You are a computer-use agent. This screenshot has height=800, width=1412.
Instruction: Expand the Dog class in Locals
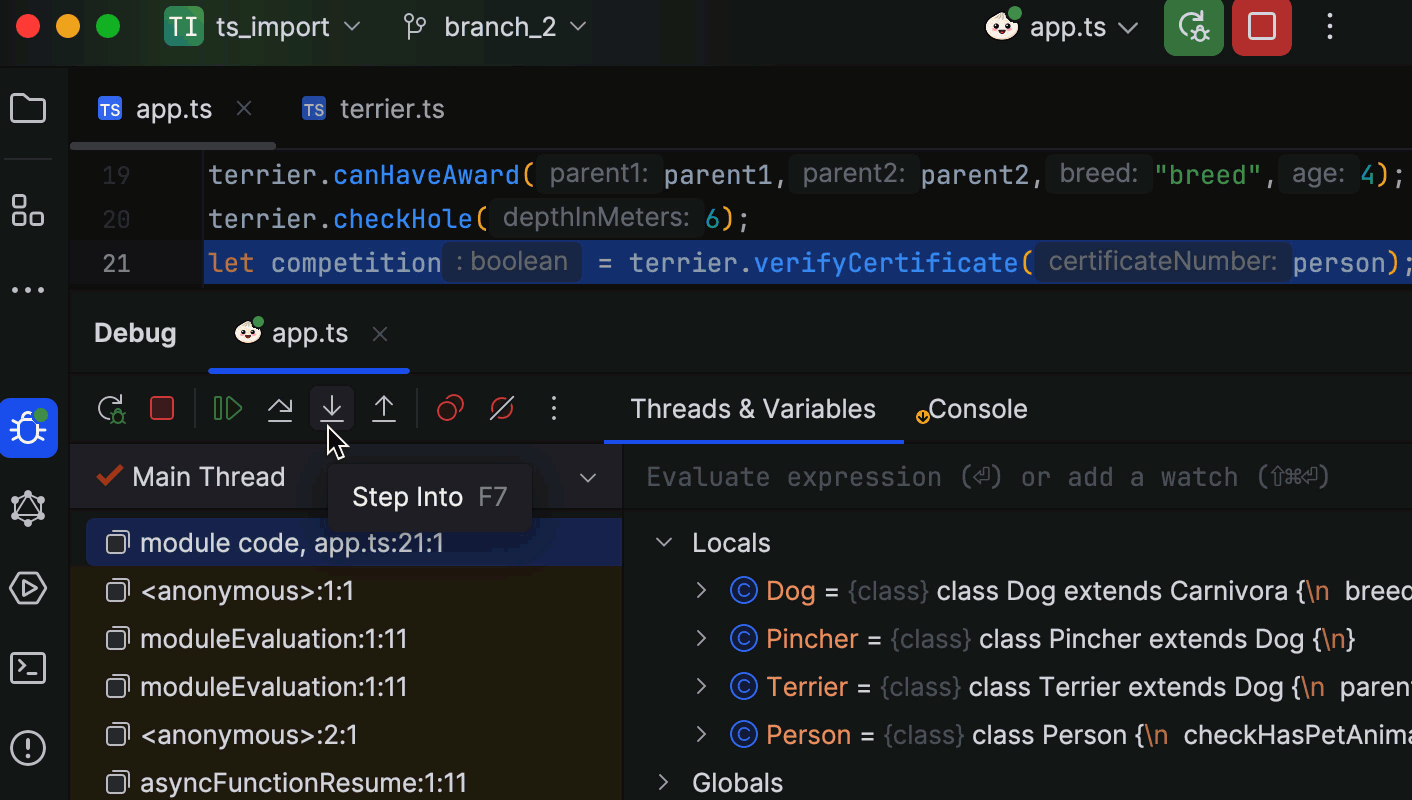tap(703, 590)
